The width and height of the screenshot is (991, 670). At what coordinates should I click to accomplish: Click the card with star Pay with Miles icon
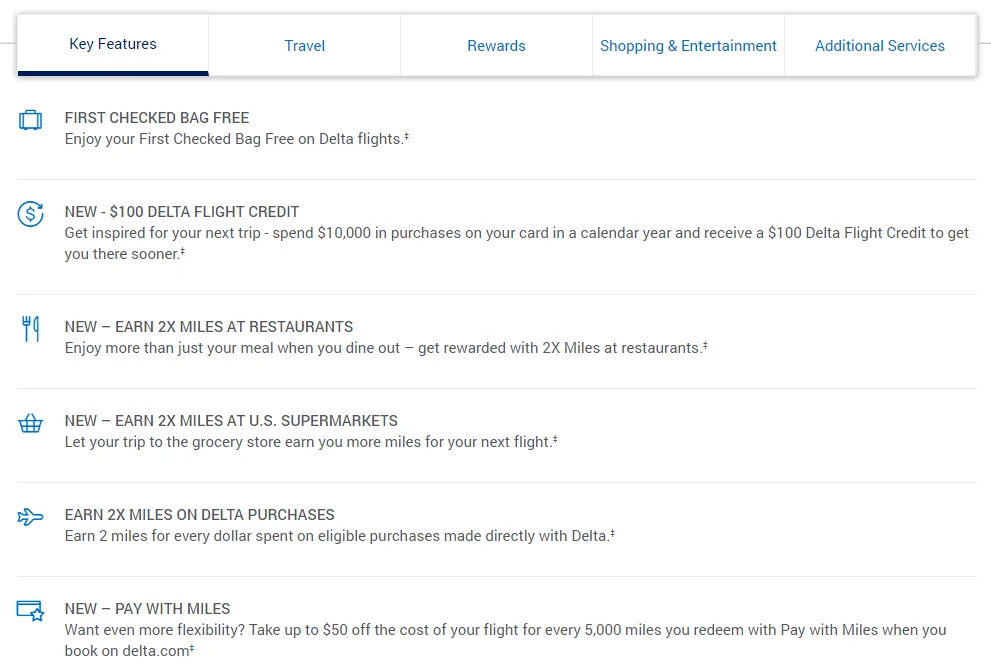pyautogui.click(x=31, y=611)
